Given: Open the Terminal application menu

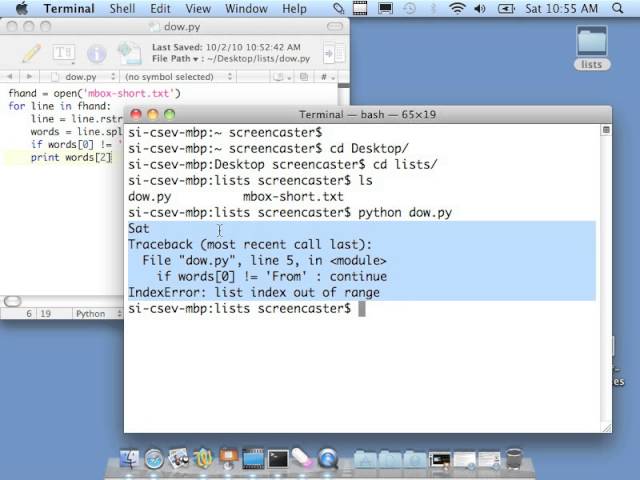Looking at the screenshot, I should click(x=69, y=9).
